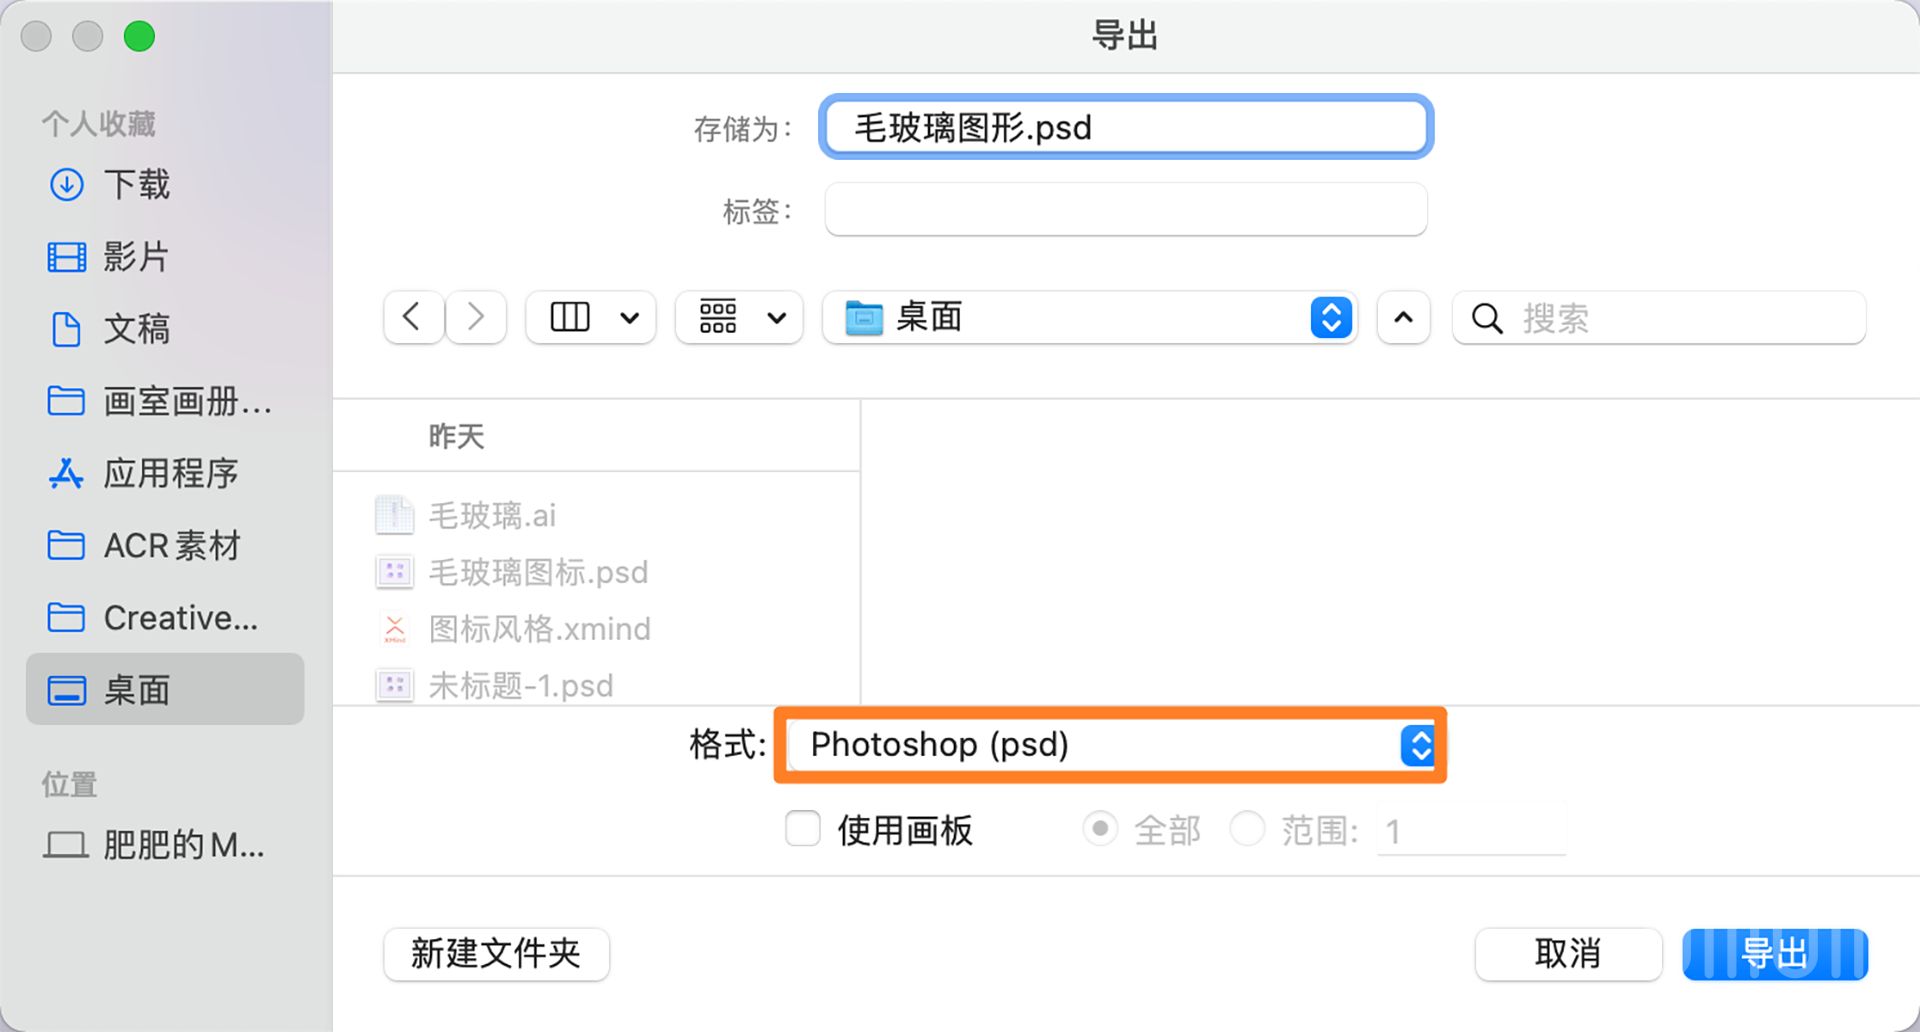Image resolution: width=1920 pixels, height=1032 pixels.
Task: Select the 毛玻璃.ai file in the list
Action: click(x=497, y=516)
